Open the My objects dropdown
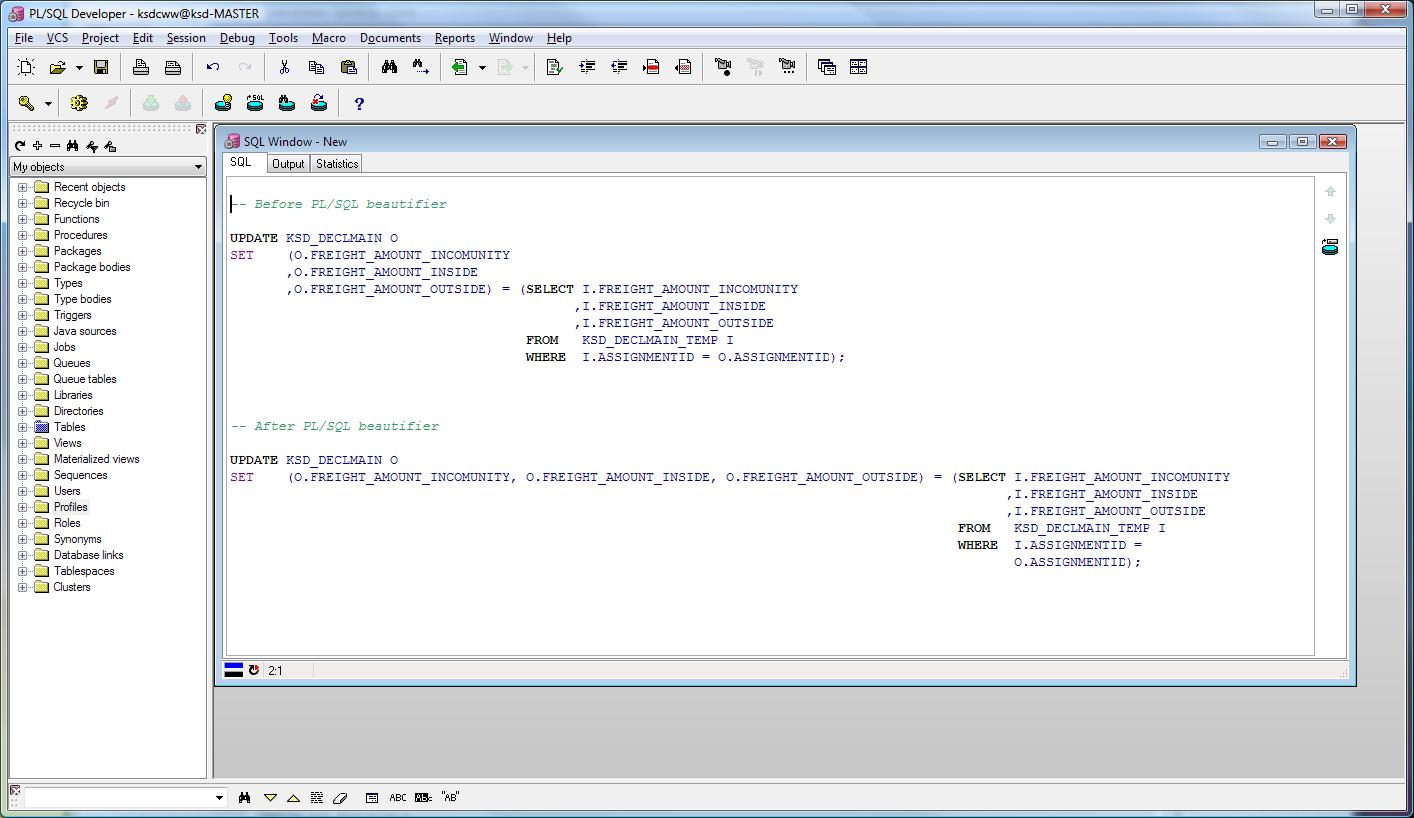1414x818 pixels. 198,167
